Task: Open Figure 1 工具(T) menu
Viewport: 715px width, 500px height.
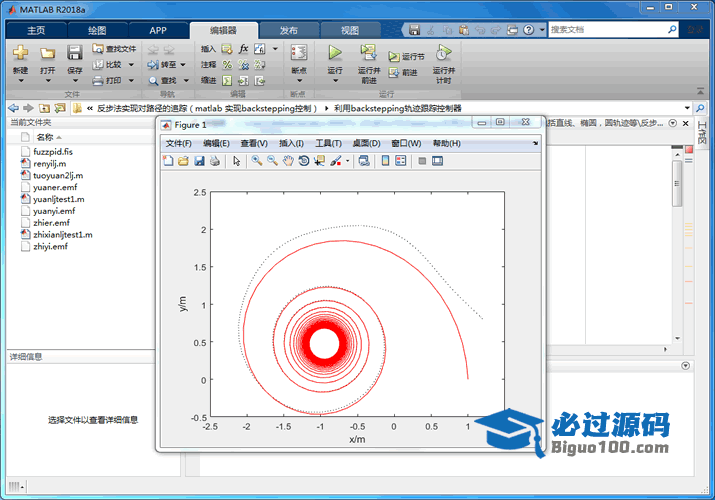Action: 328,144
